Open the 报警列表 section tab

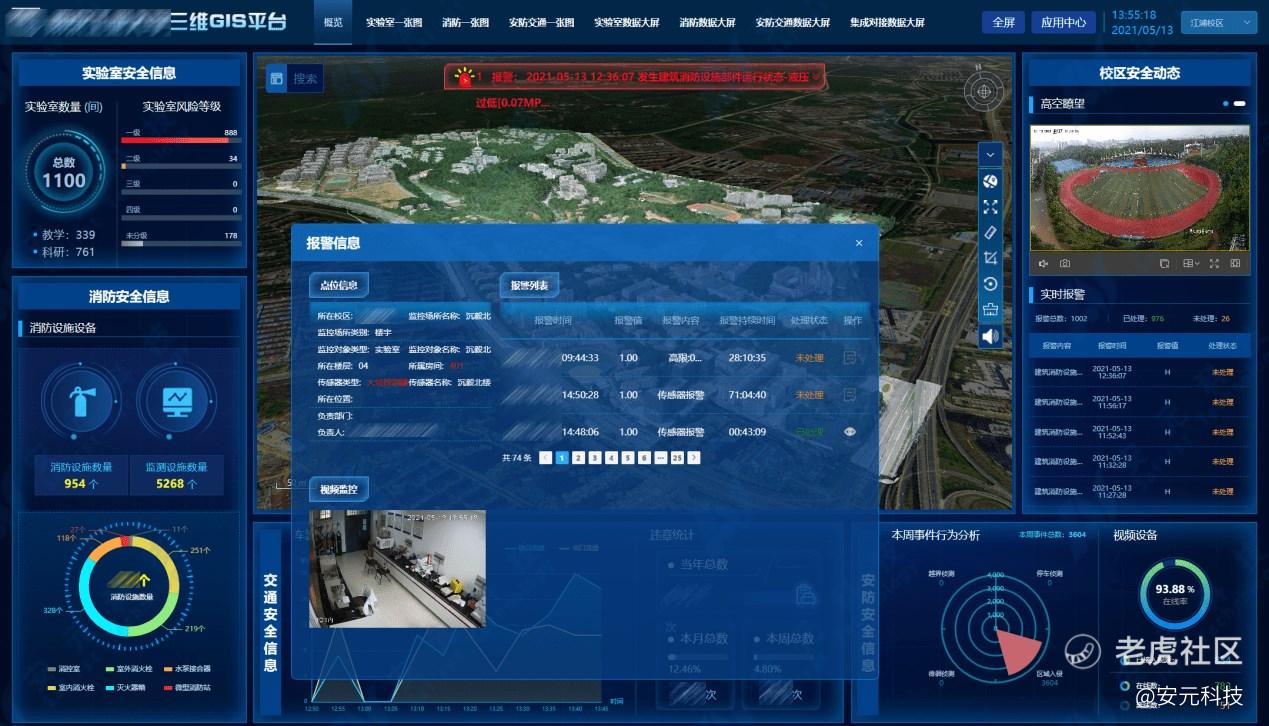[x=529, y=285]
